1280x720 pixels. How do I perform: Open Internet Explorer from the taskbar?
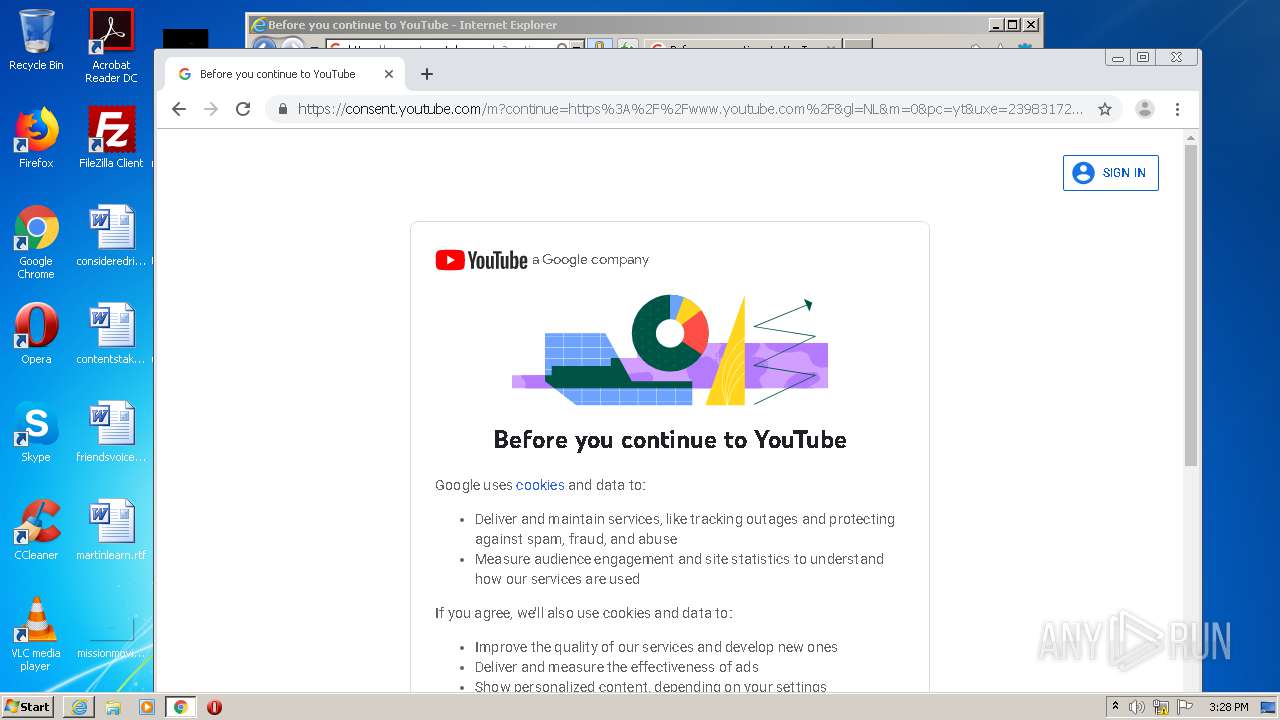79,707
